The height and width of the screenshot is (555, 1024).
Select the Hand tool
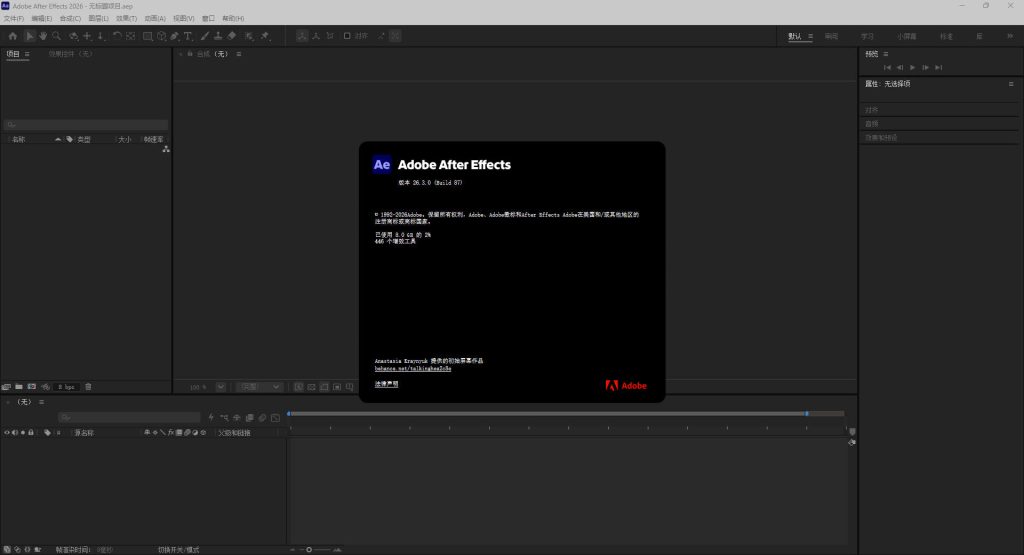43,36
